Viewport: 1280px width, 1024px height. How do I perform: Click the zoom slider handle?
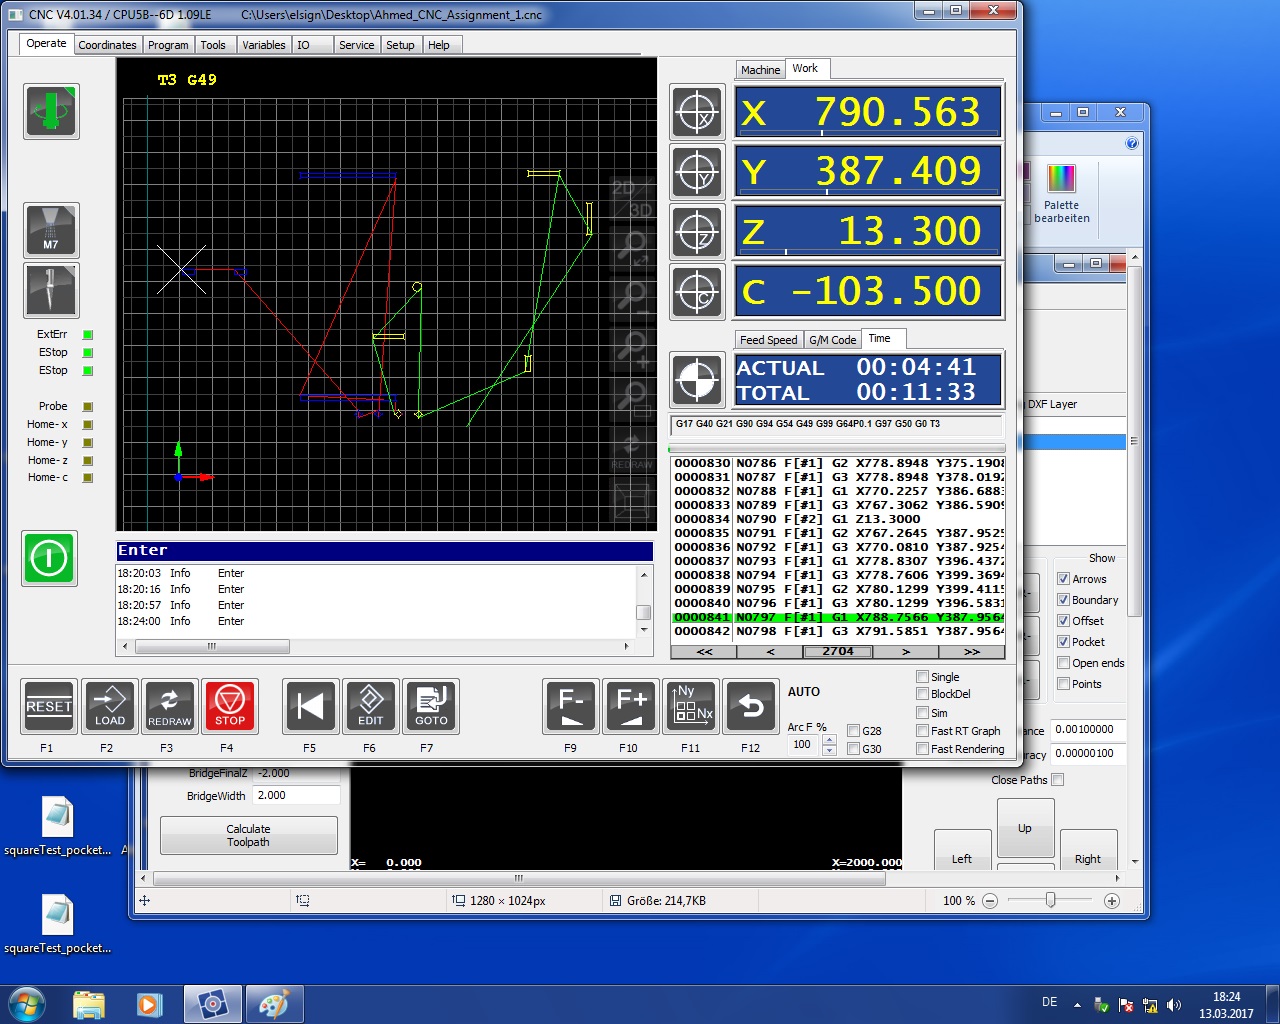[1050, 900]
